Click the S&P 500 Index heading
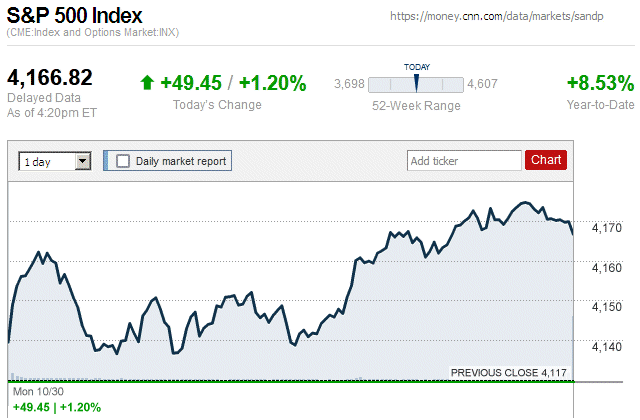640x420 pixels. tap(75, 16)
